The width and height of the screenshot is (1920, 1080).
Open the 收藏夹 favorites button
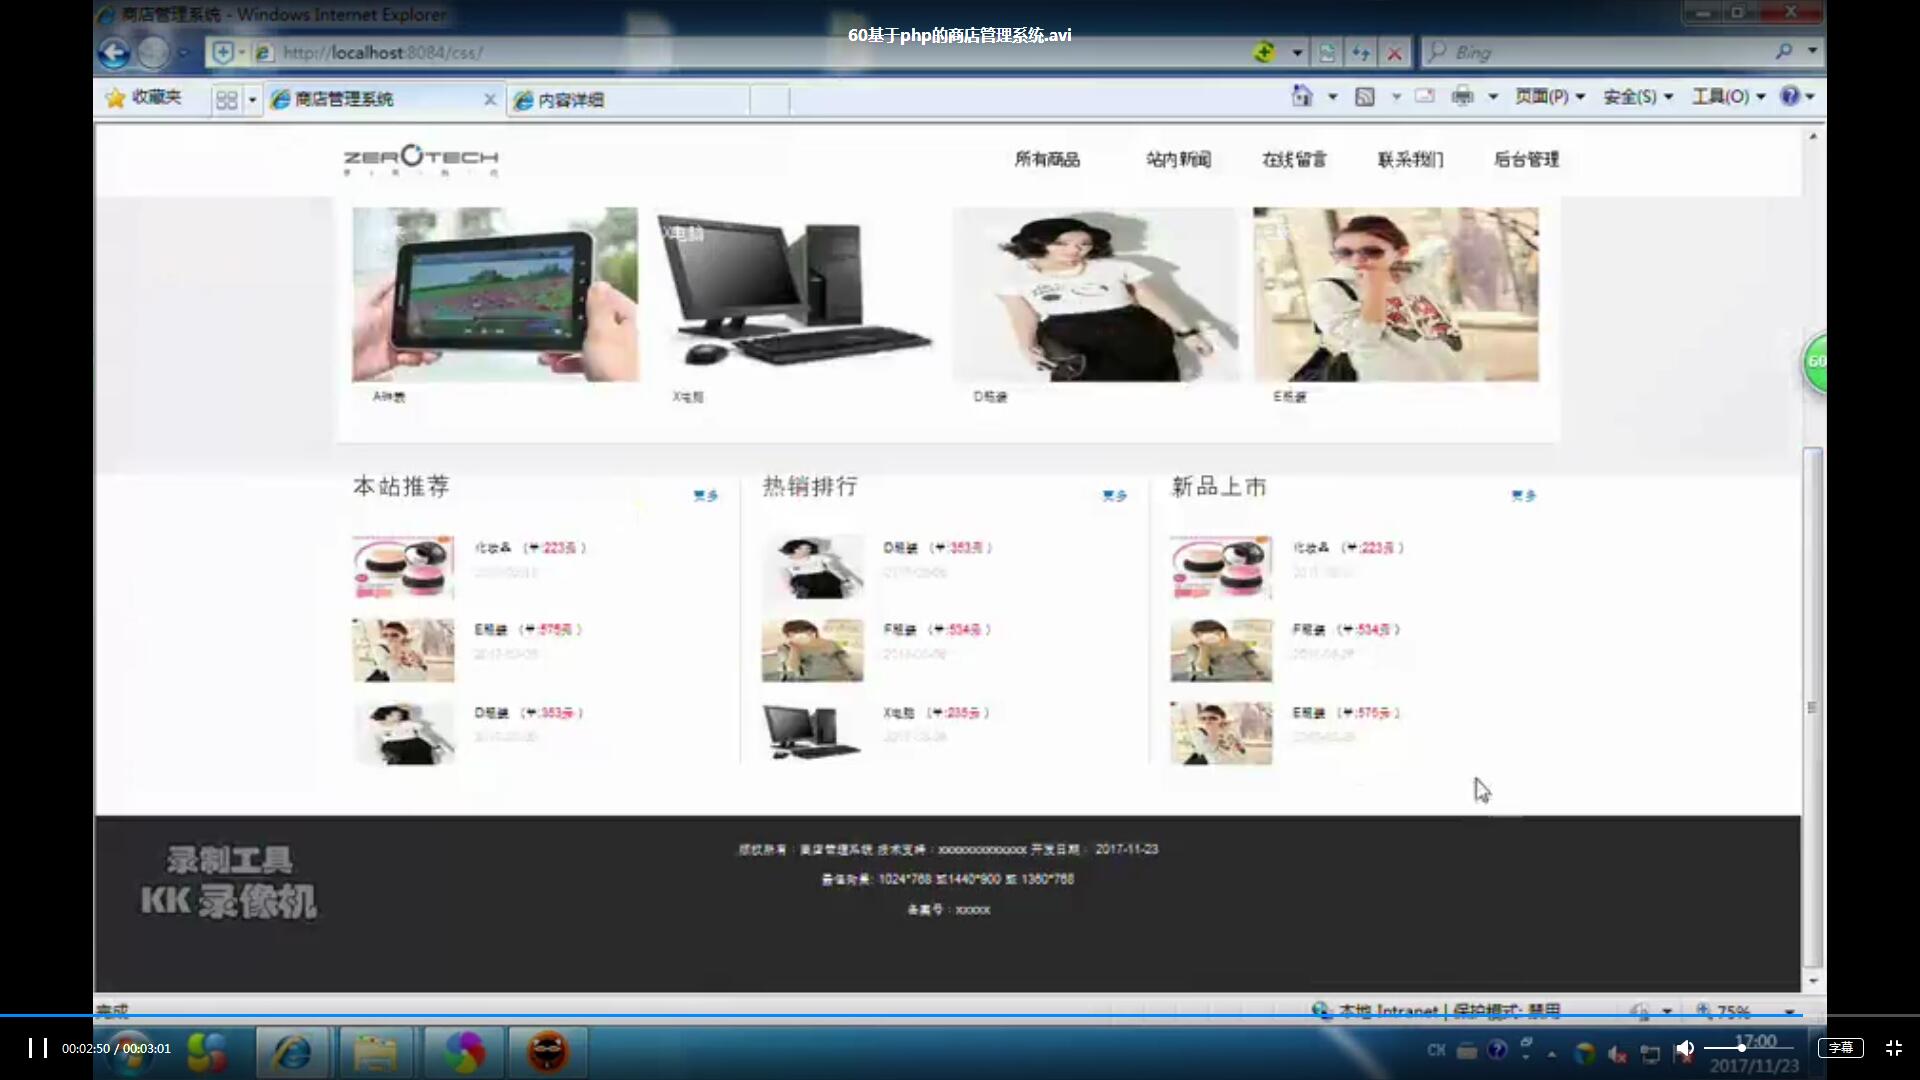[143, 97]
